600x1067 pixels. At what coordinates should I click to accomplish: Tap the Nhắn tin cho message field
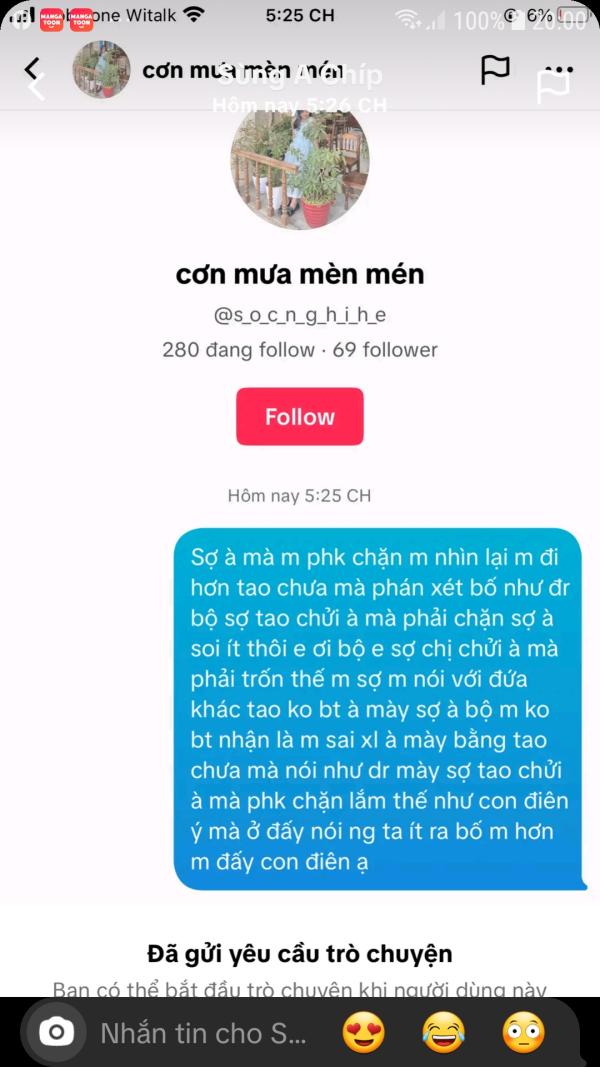pos(204,1034)
